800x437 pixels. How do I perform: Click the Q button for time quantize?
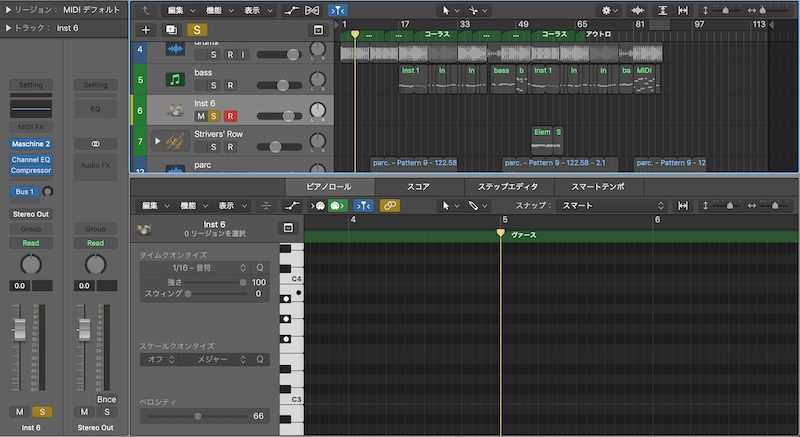coord(260,268)
